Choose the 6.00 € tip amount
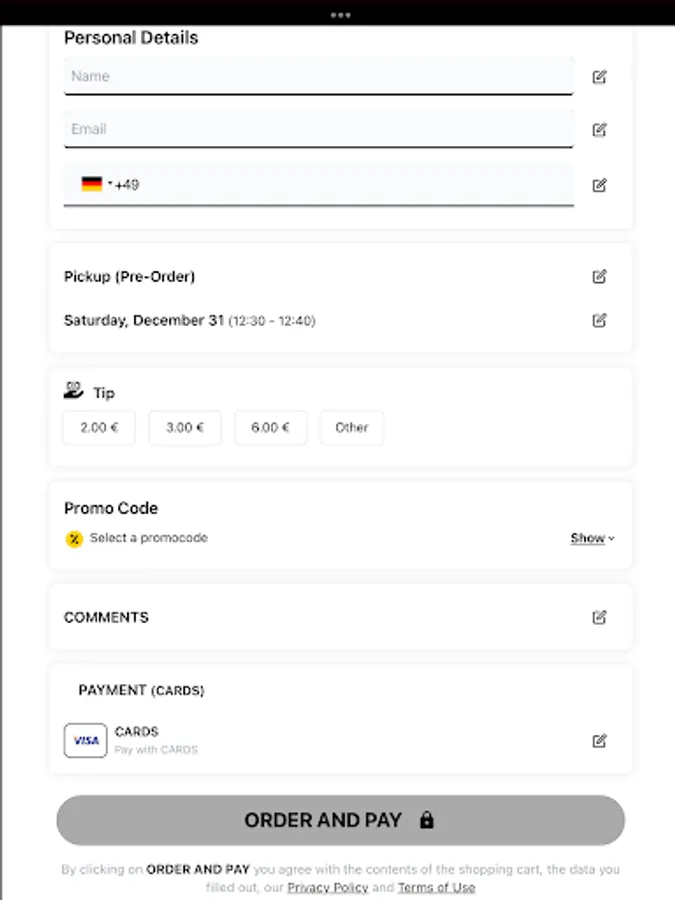 tap(270, 428)
